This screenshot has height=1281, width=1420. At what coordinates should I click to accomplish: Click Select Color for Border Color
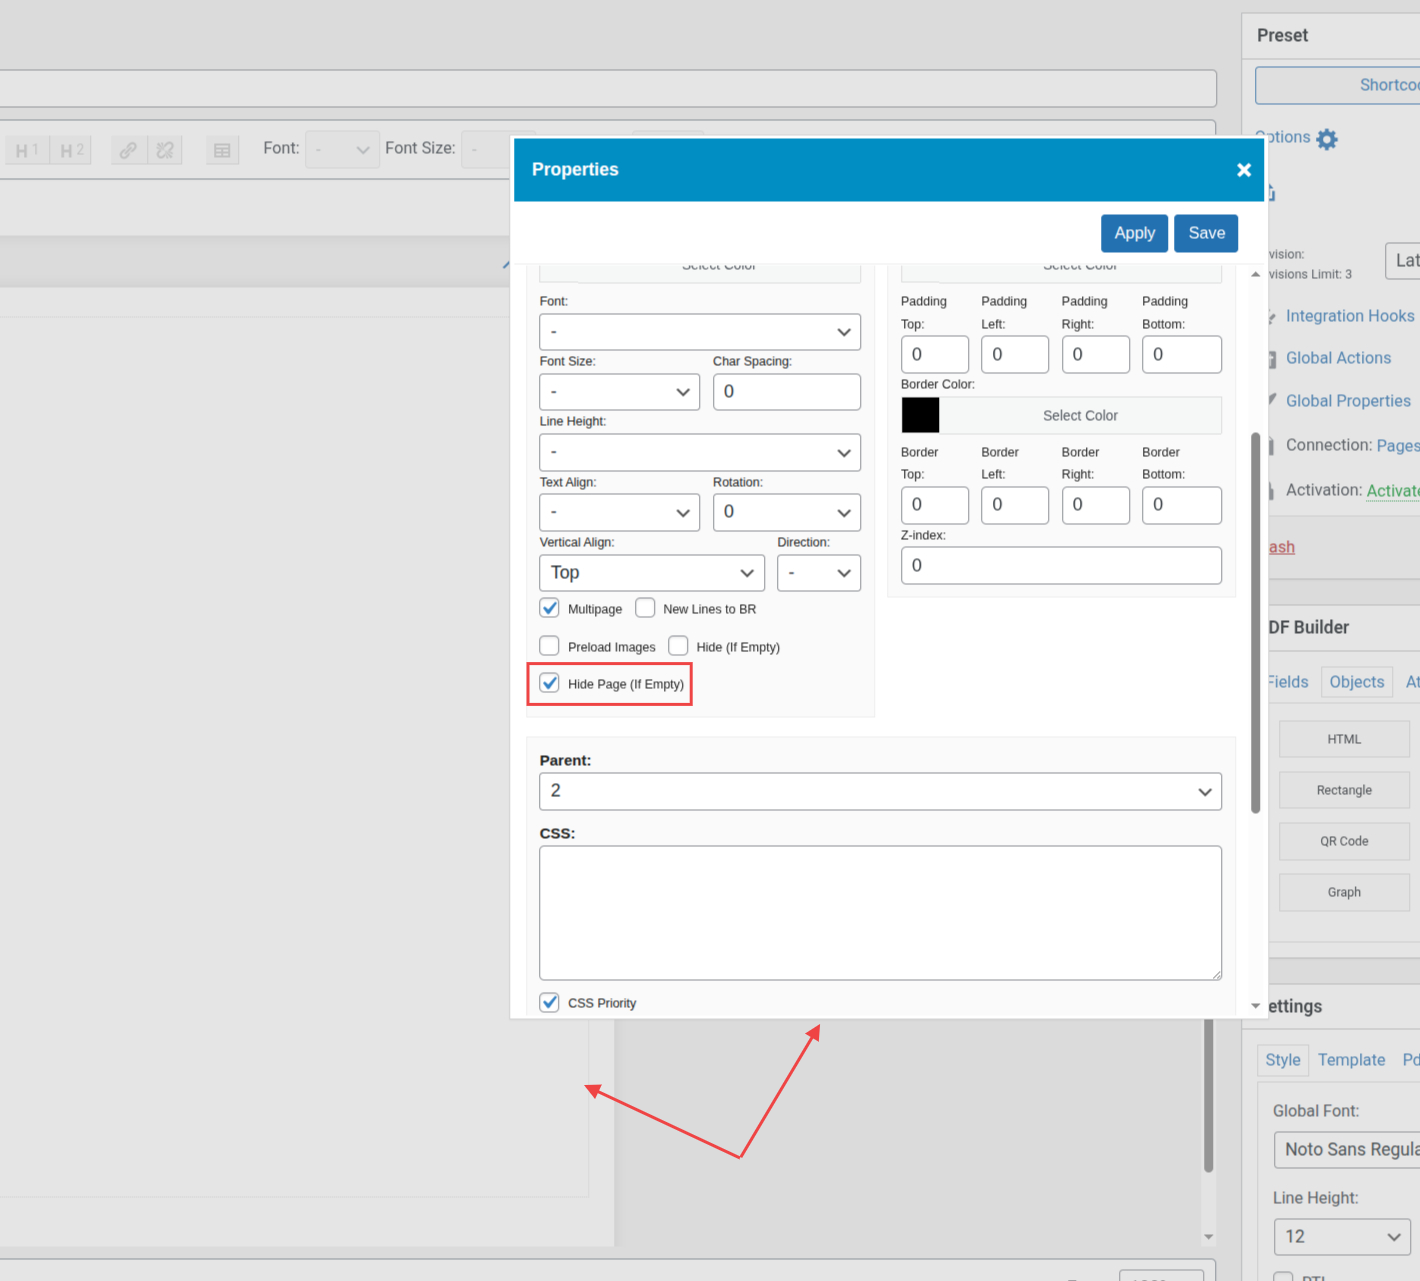click(x=1080, y=415)
